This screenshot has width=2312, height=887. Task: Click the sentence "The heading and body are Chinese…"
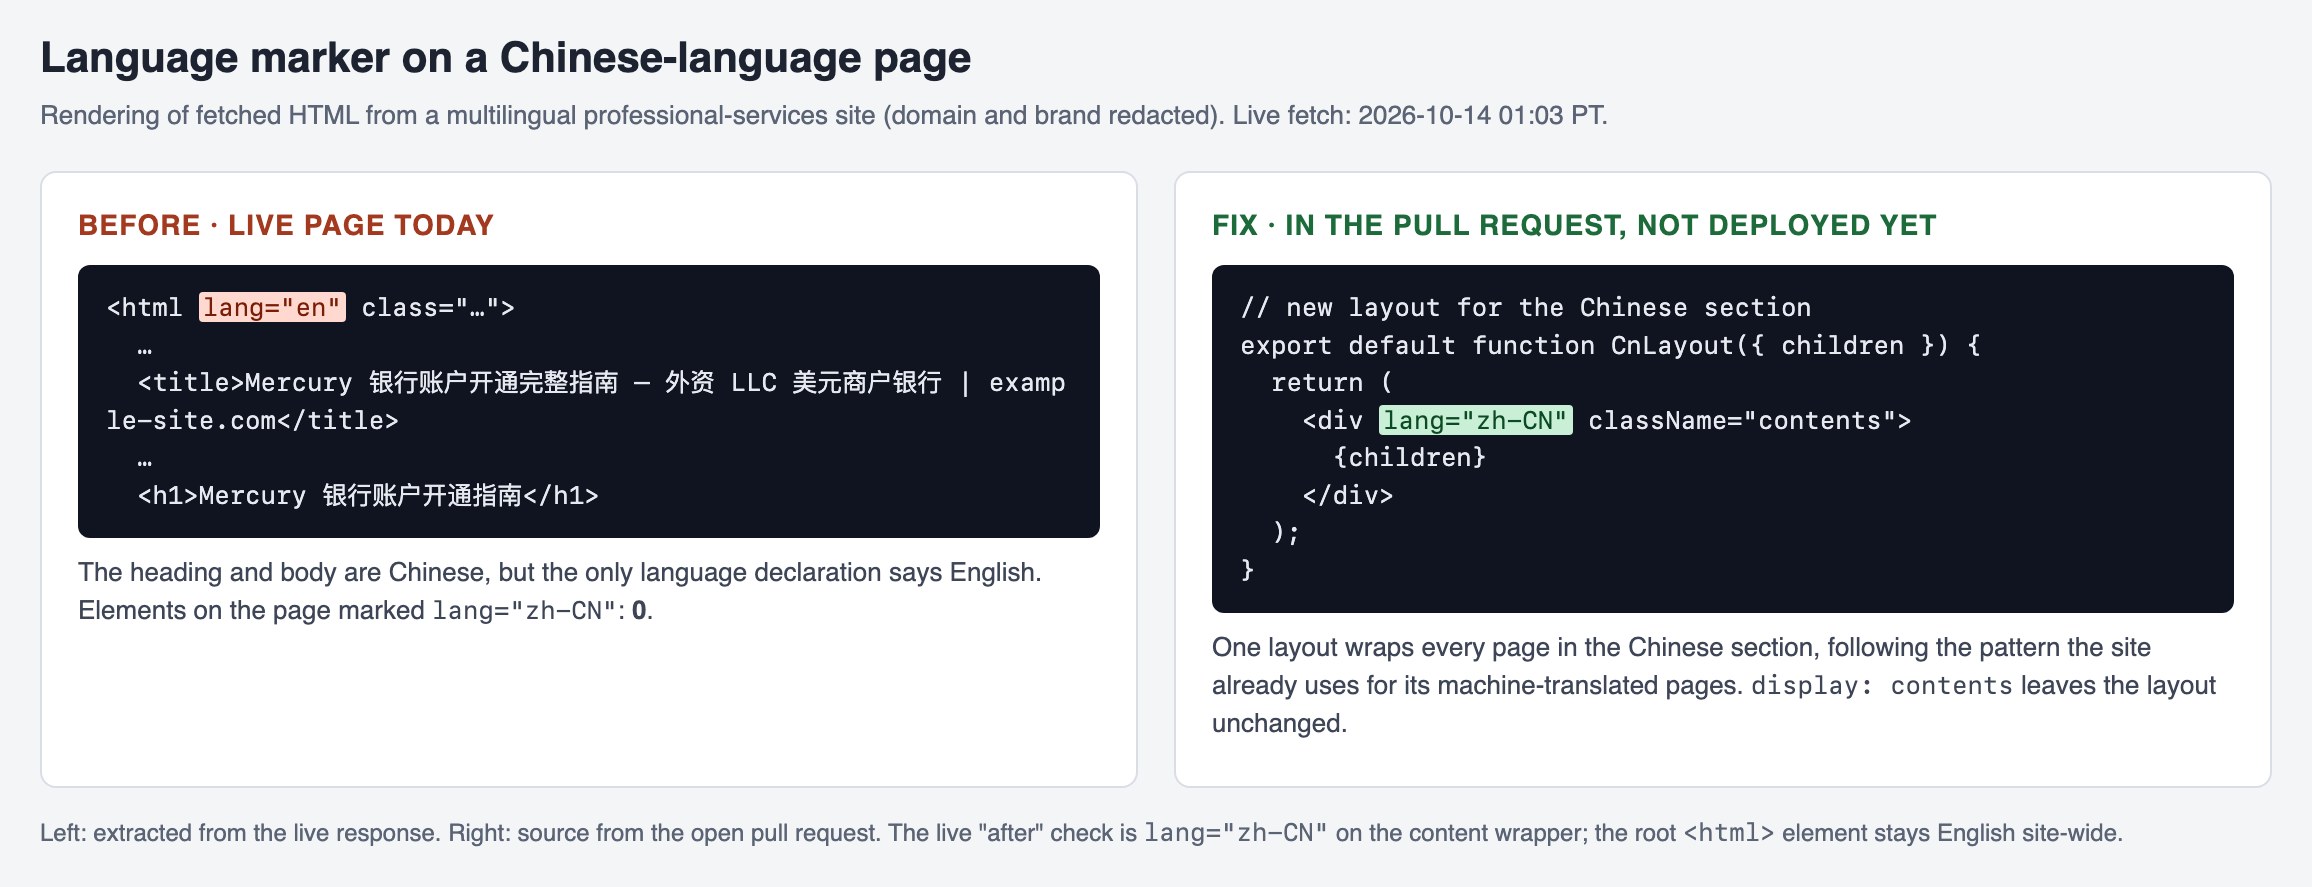tap(560, 572)
